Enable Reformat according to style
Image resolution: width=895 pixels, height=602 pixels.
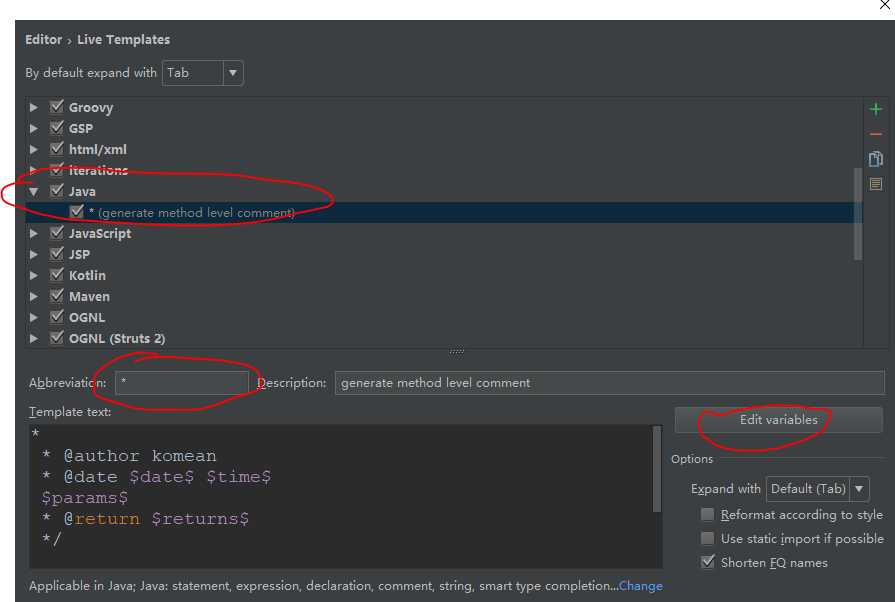pos(708,514)
